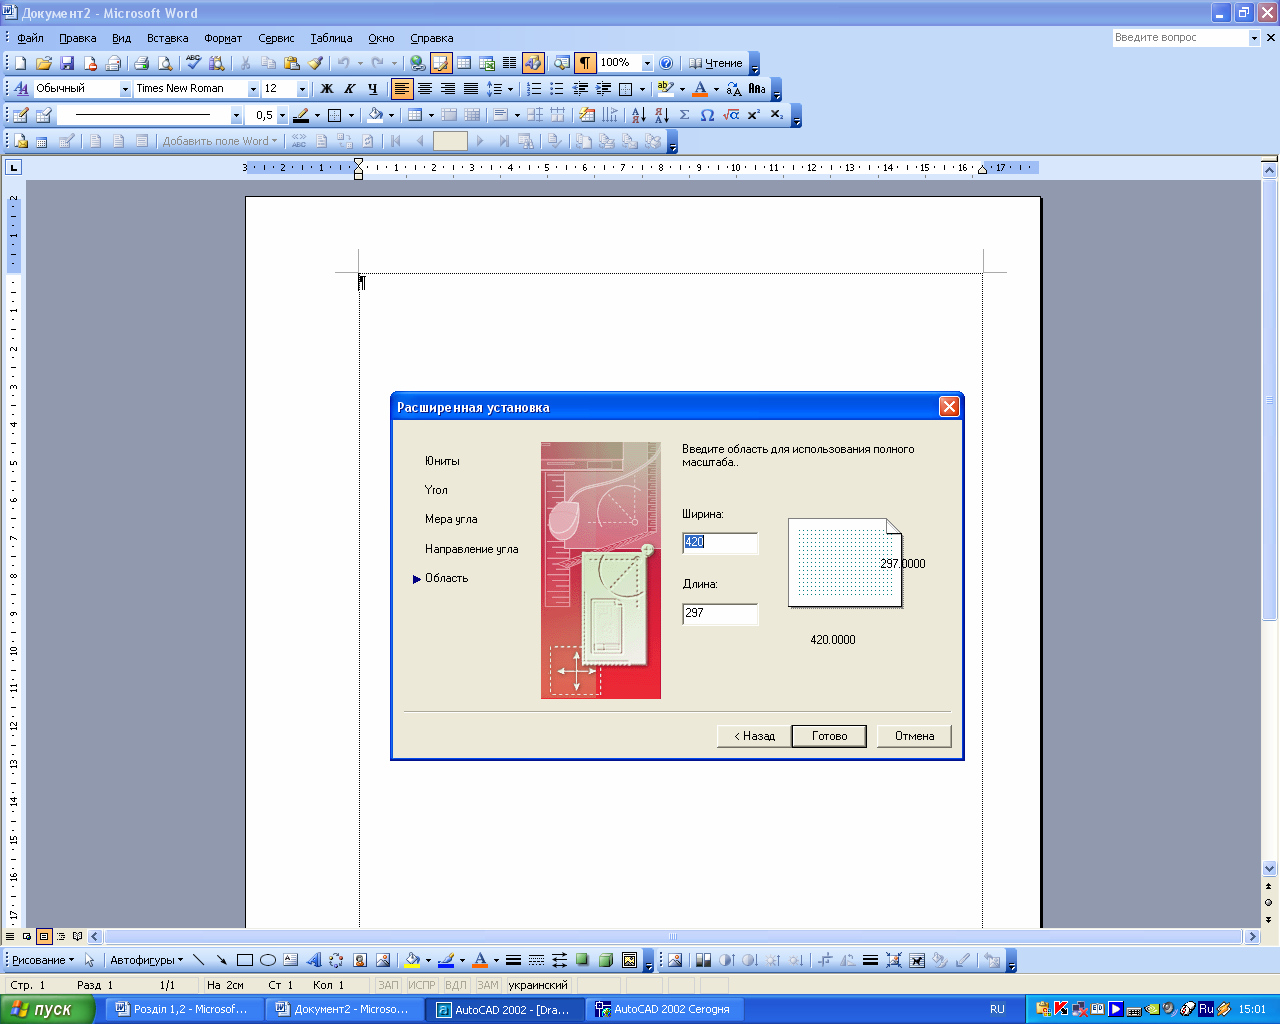
Task: Open the Вставка menu
Action: pos(167,38)
